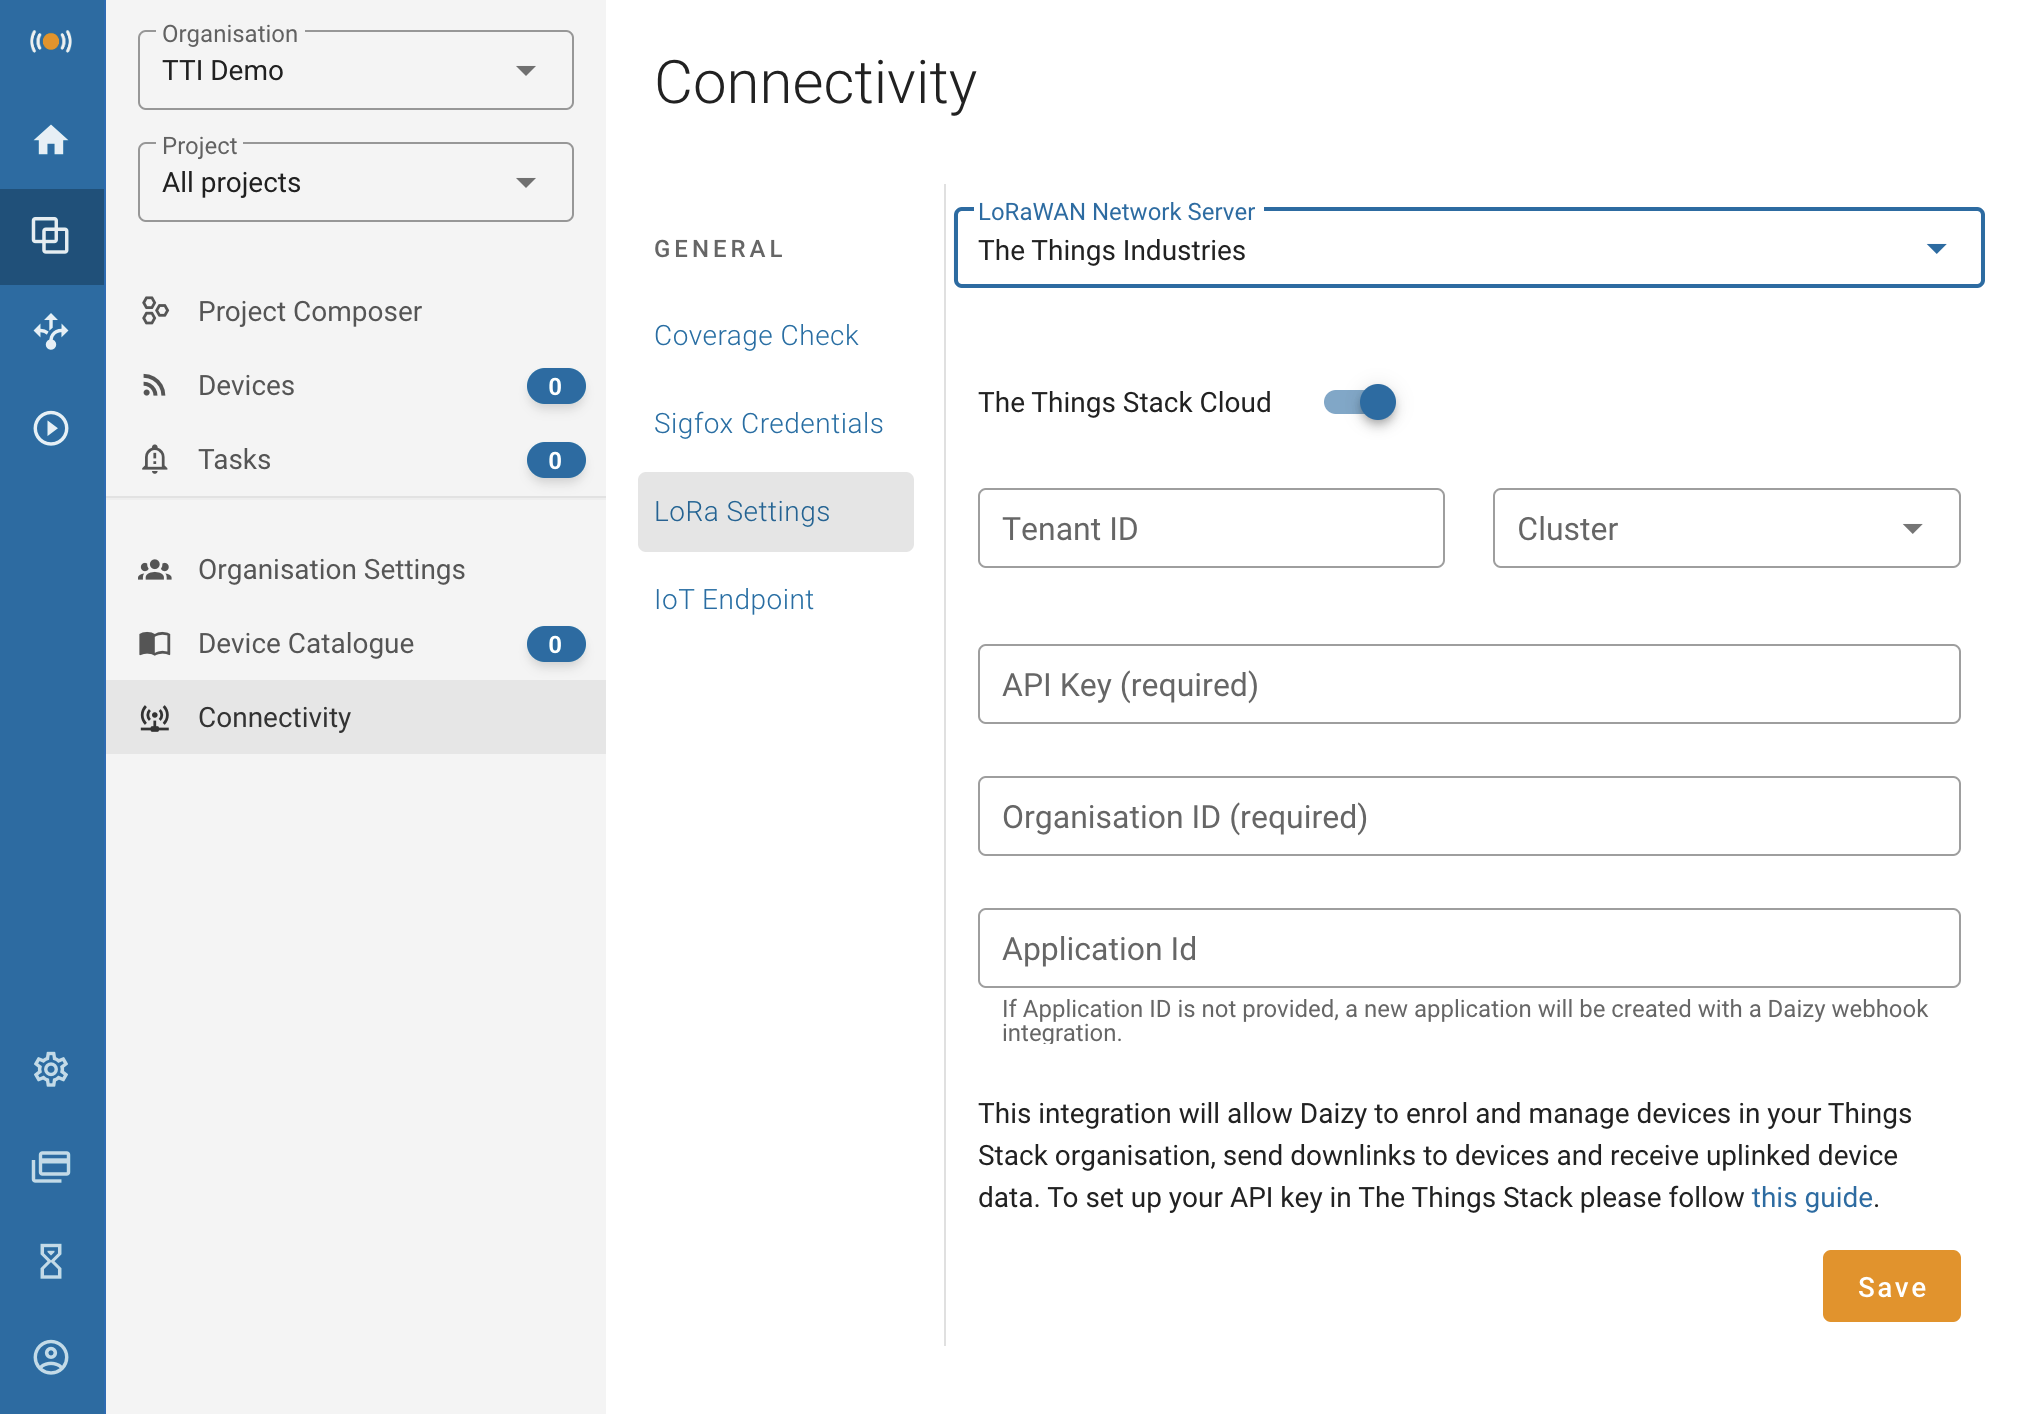Open the user account profile icon

[51, 1357]
